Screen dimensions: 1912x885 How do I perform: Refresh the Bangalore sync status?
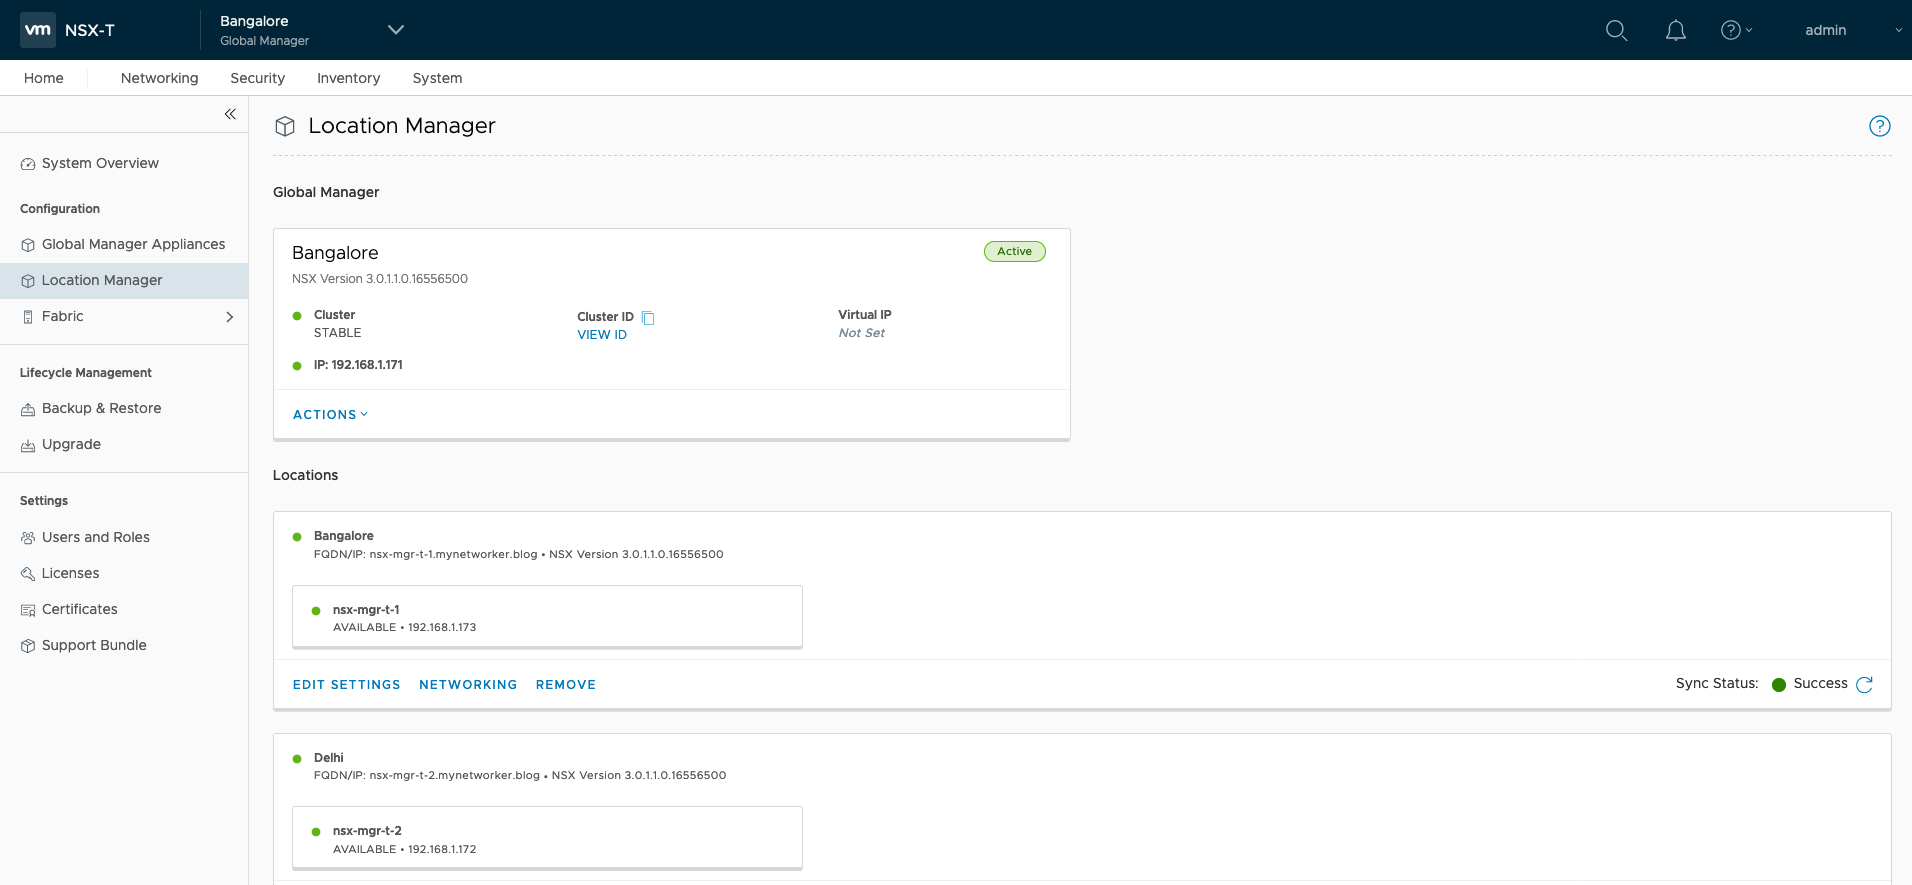click(1864, 685)
